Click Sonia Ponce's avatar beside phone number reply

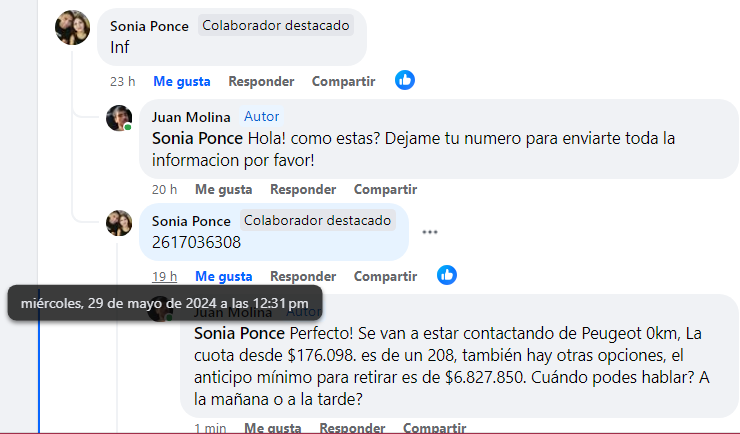120,223
